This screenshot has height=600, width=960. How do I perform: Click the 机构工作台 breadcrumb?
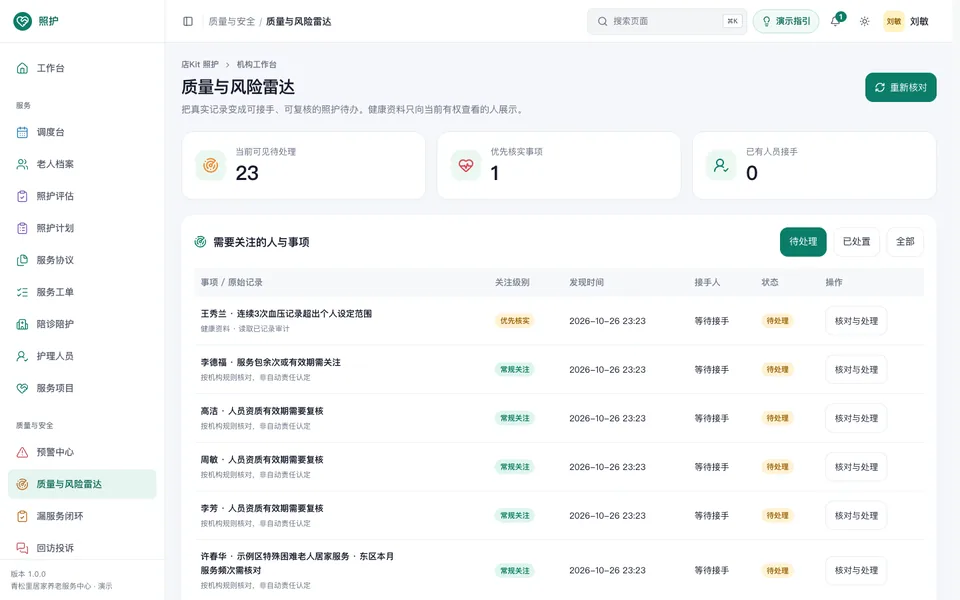[x=257, y=64]
